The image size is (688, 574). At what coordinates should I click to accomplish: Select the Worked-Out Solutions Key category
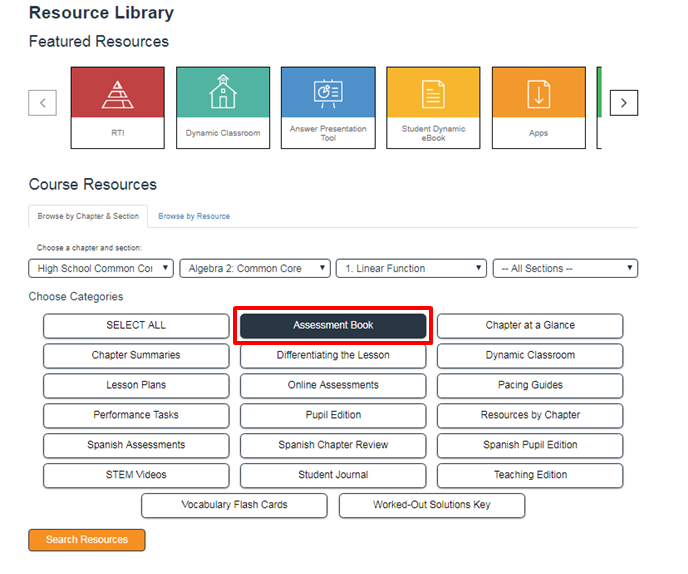(x=431, y=505)
